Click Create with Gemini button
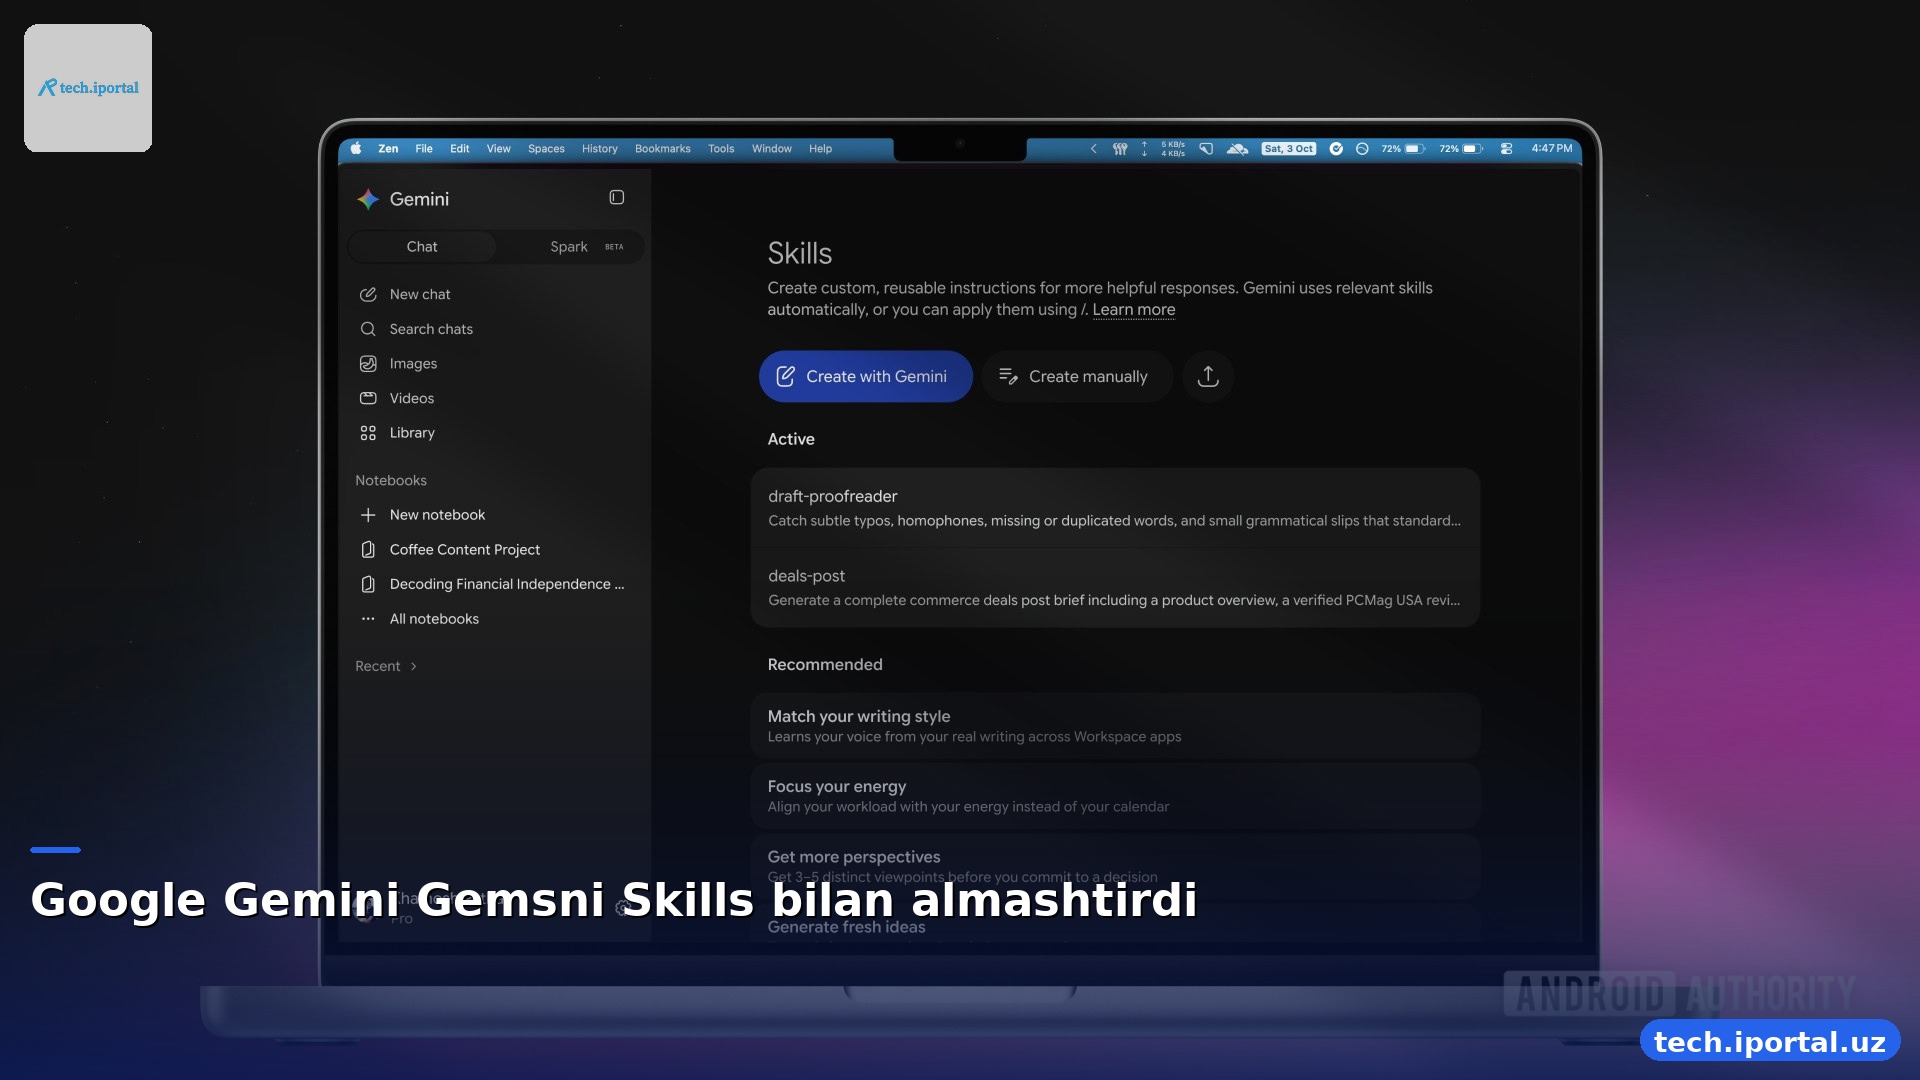The height and width of the screenshot is (1080, 1920). pos(865,376)
